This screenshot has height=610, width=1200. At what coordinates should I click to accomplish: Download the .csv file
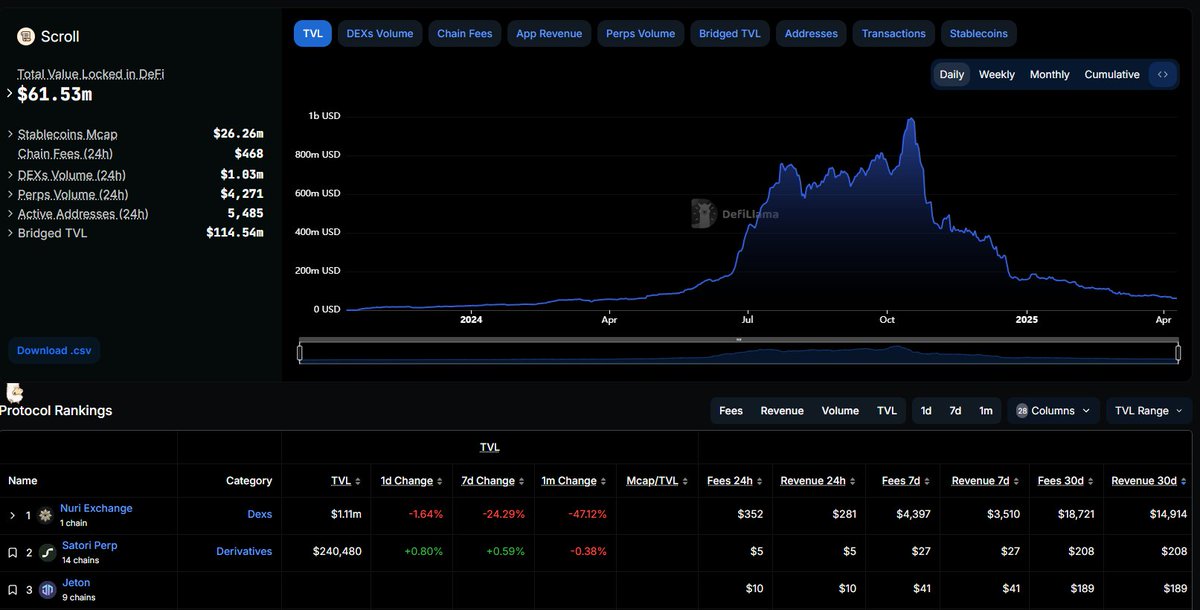click(x=55, y=351)
